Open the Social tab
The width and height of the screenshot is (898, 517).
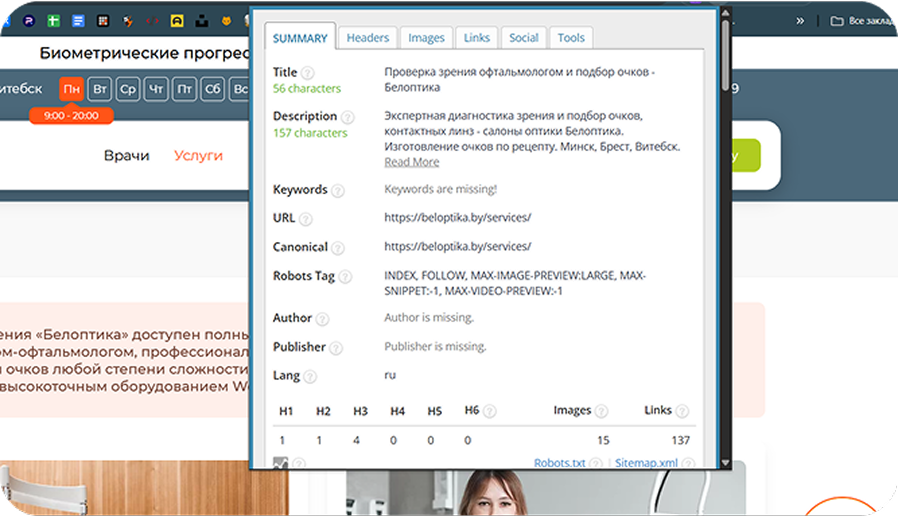[x=523, y=38]
